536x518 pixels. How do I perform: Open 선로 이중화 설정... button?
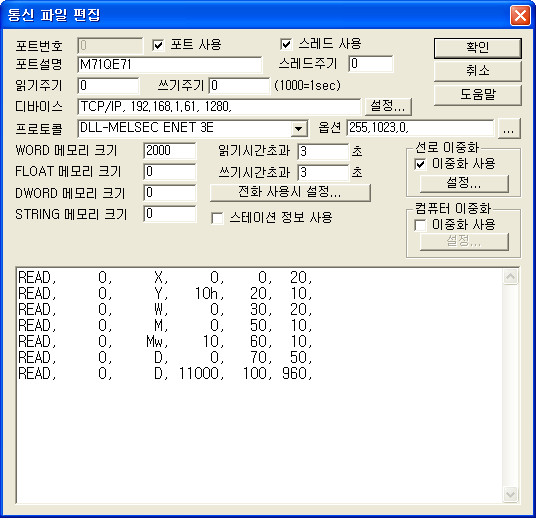[x=464, y=184]
